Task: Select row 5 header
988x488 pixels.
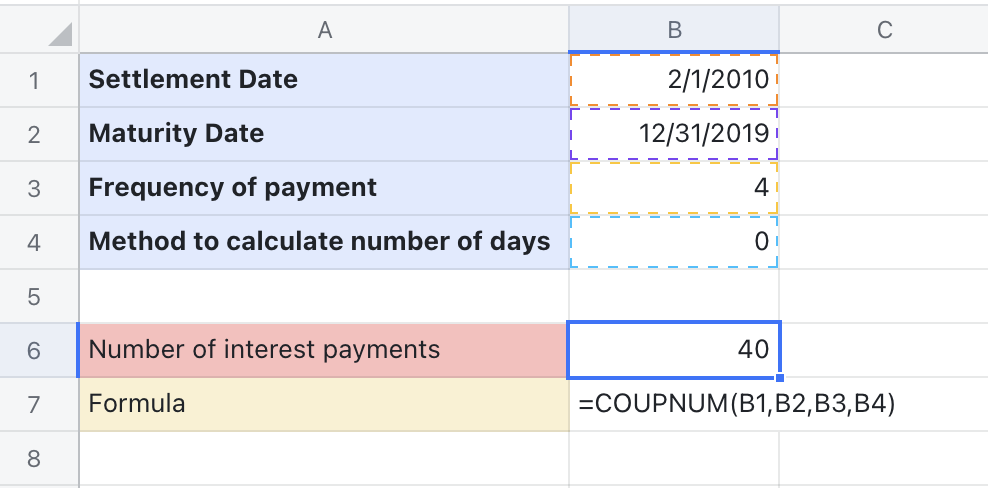Action: 35,296
